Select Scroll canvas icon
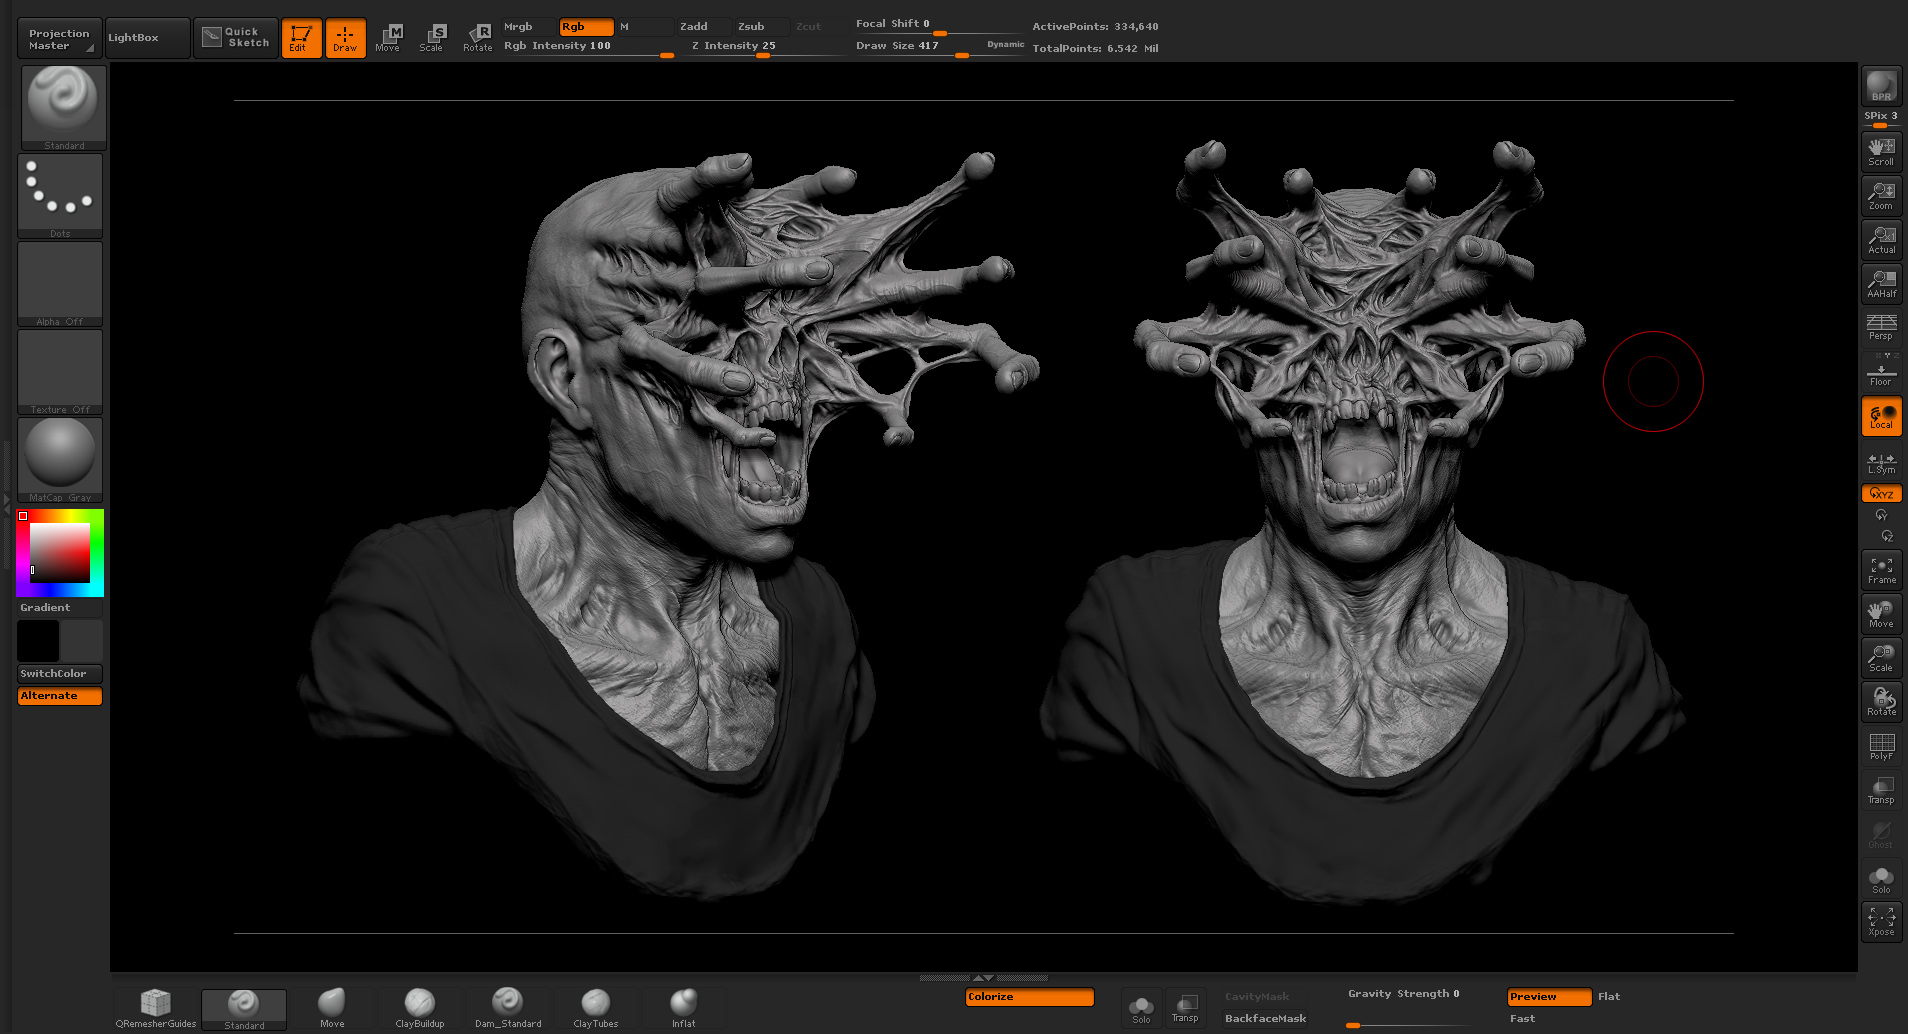Image resolution: width=1908 pixels, height=1034 pixels. tap(1881, 152)
